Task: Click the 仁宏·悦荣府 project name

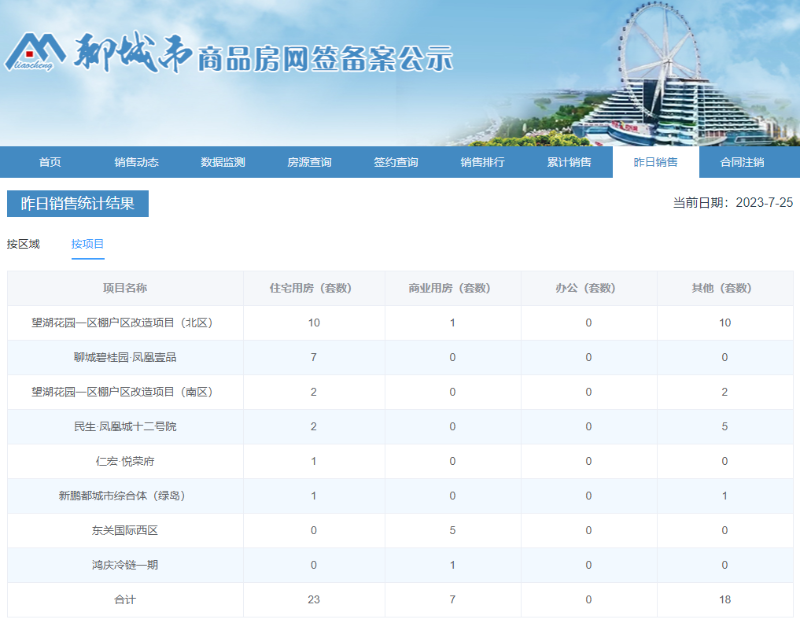Action: tap(124, 461)
